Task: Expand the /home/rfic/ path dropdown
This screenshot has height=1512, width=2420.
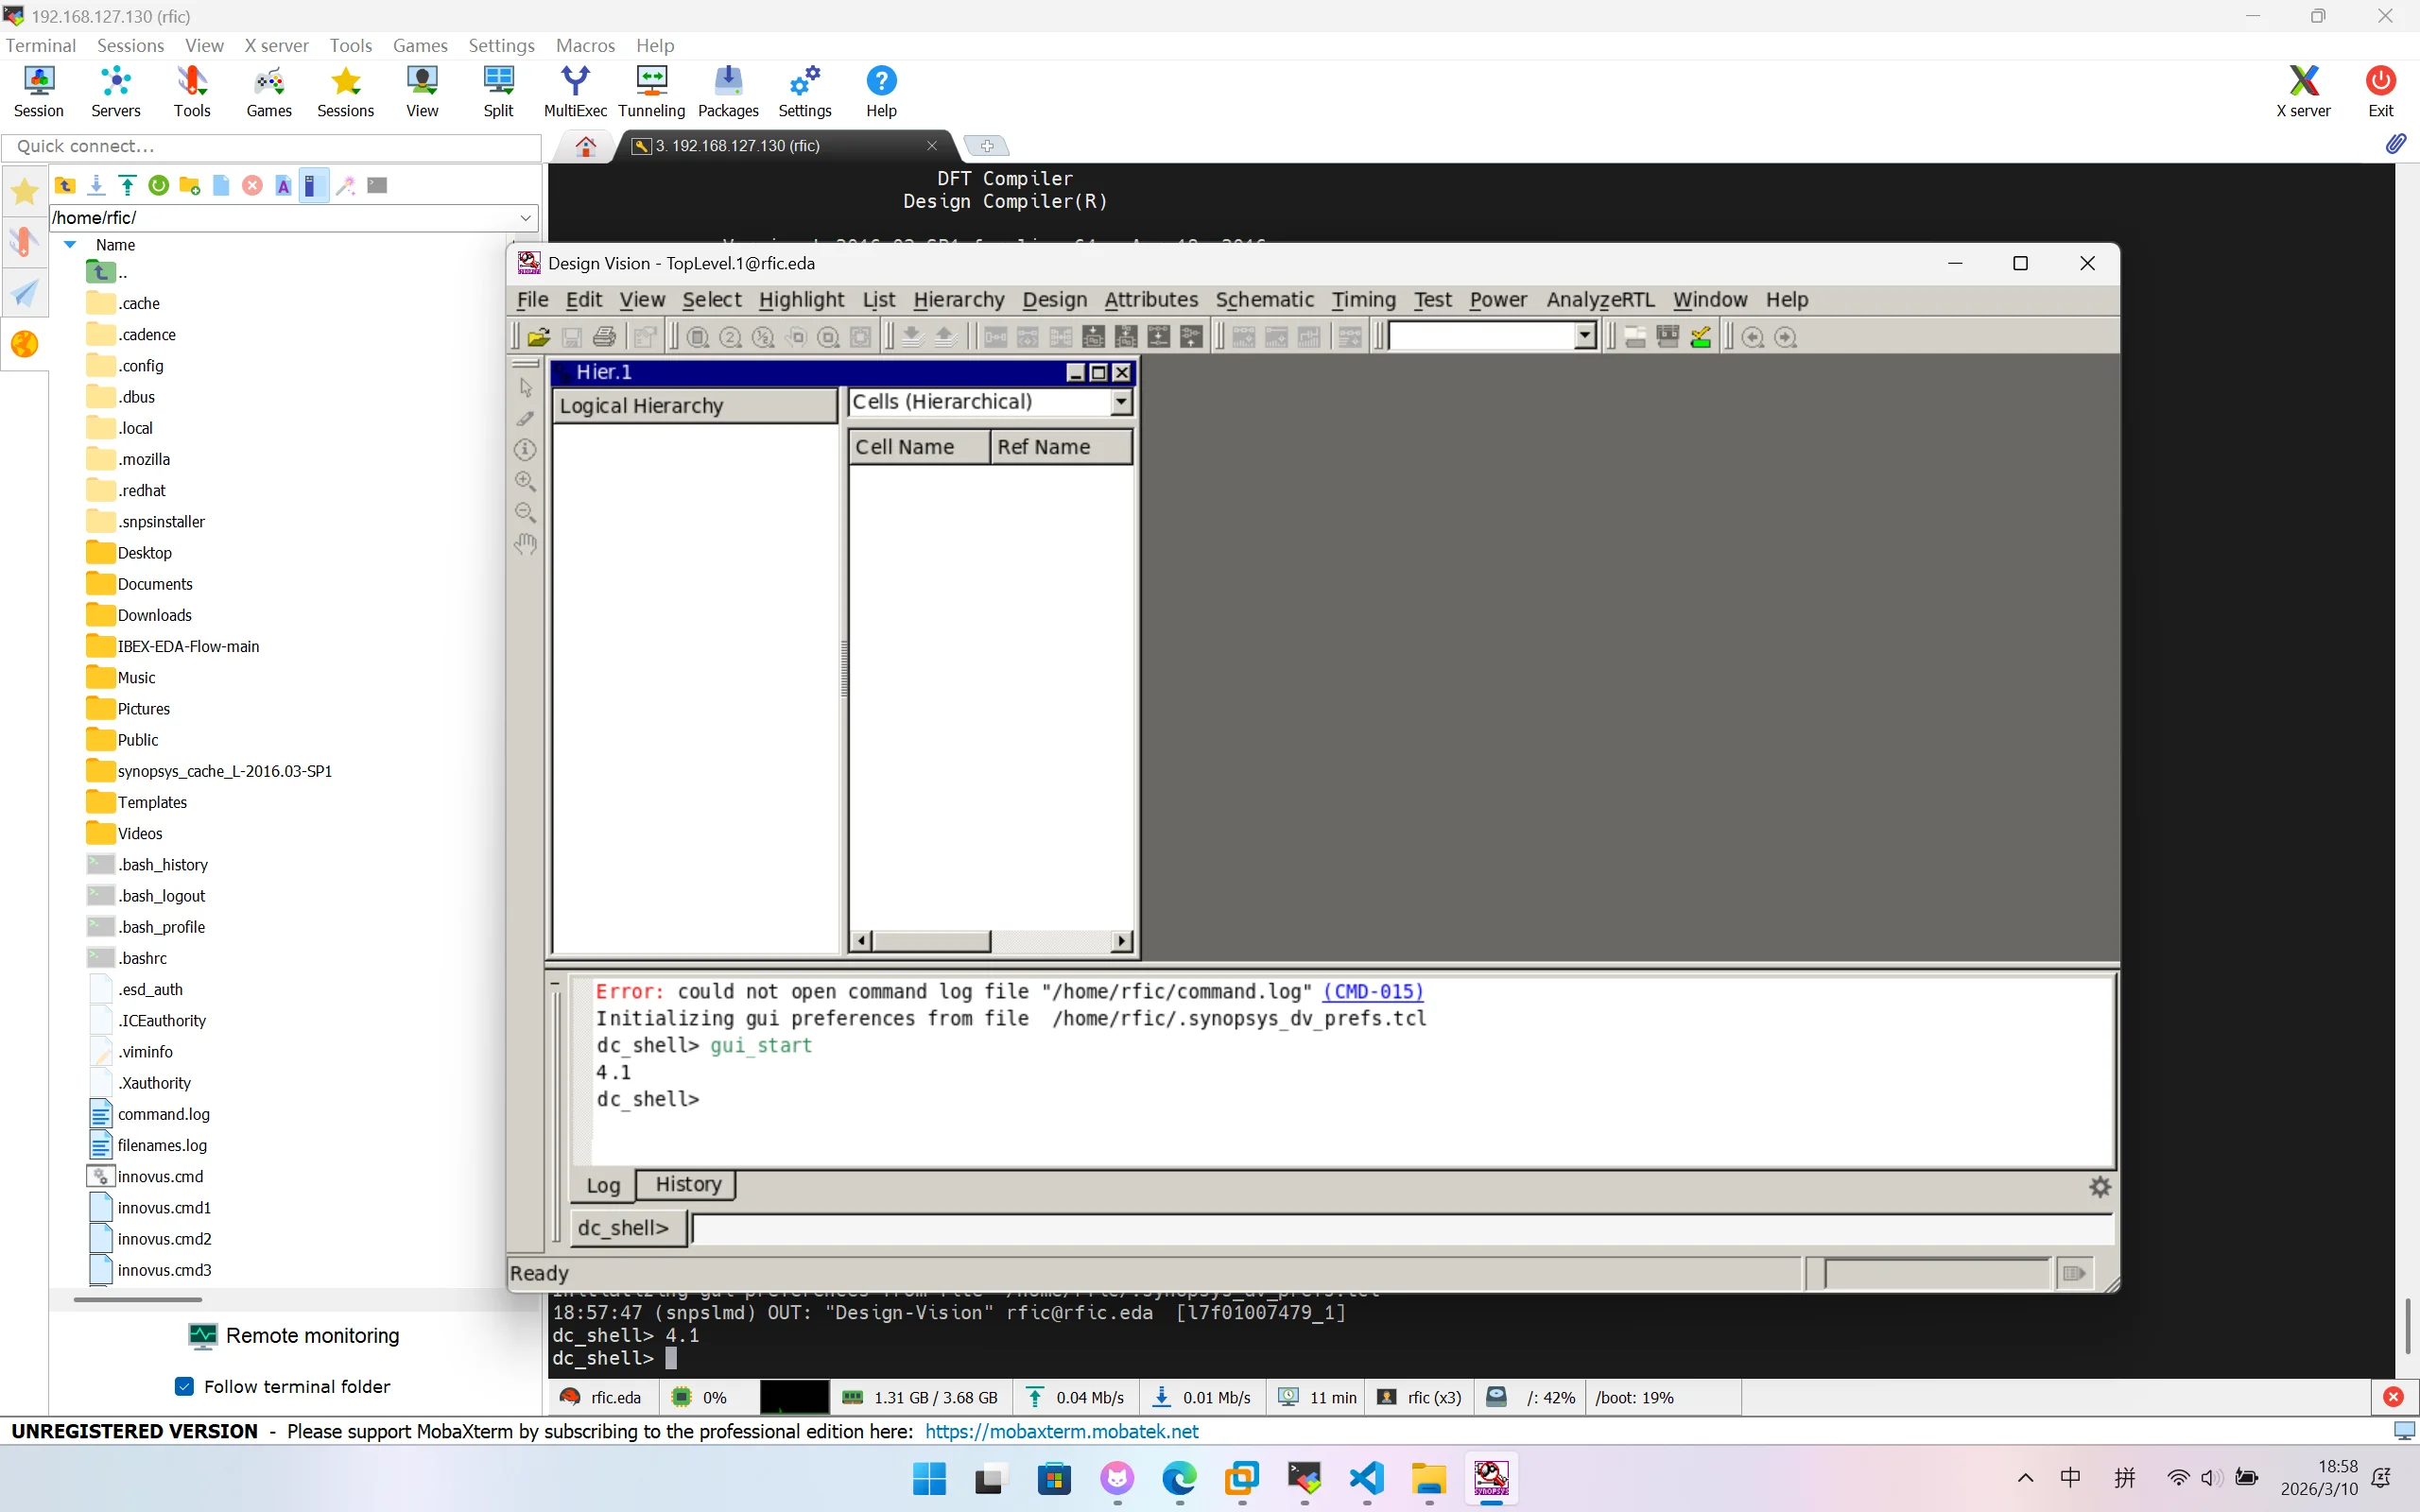Action: (x=526, y=218)
